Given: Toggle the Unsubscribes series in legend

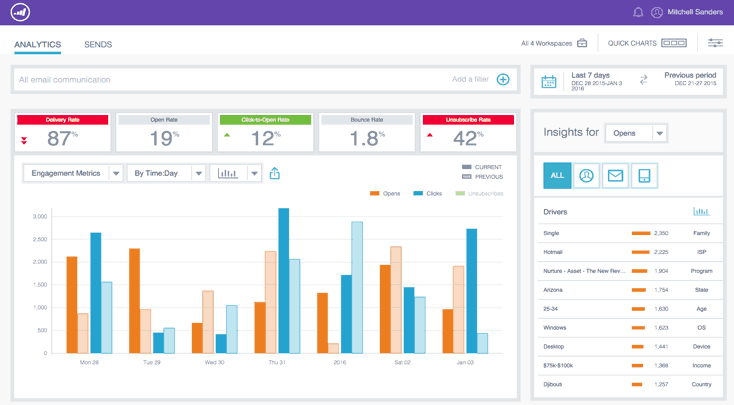Looking at the screenshot, I should click(x=480, y=194).
